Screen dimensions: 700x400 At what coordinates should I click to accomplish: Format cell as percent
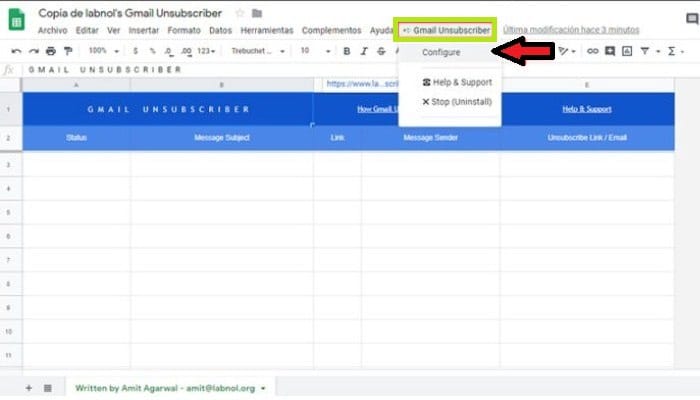point(152,51)
